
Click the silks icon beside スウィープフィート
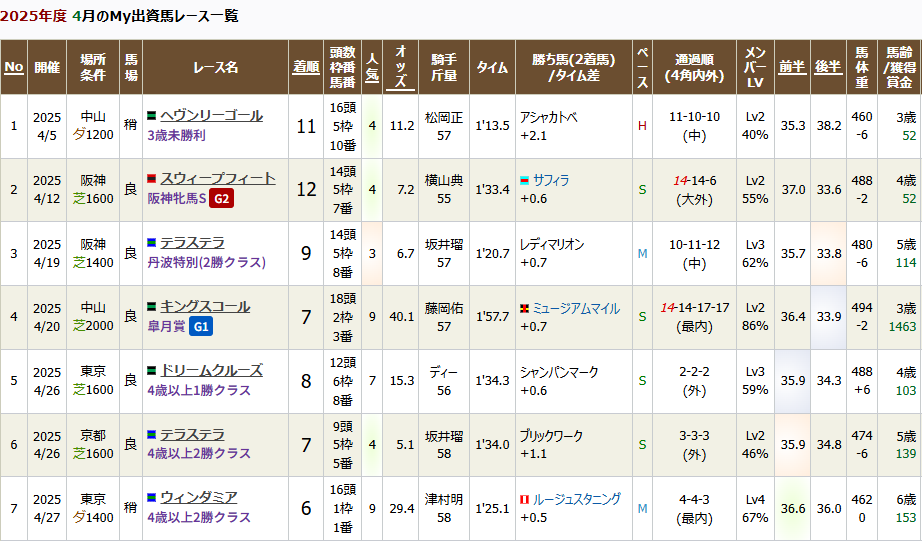[151, 180]
